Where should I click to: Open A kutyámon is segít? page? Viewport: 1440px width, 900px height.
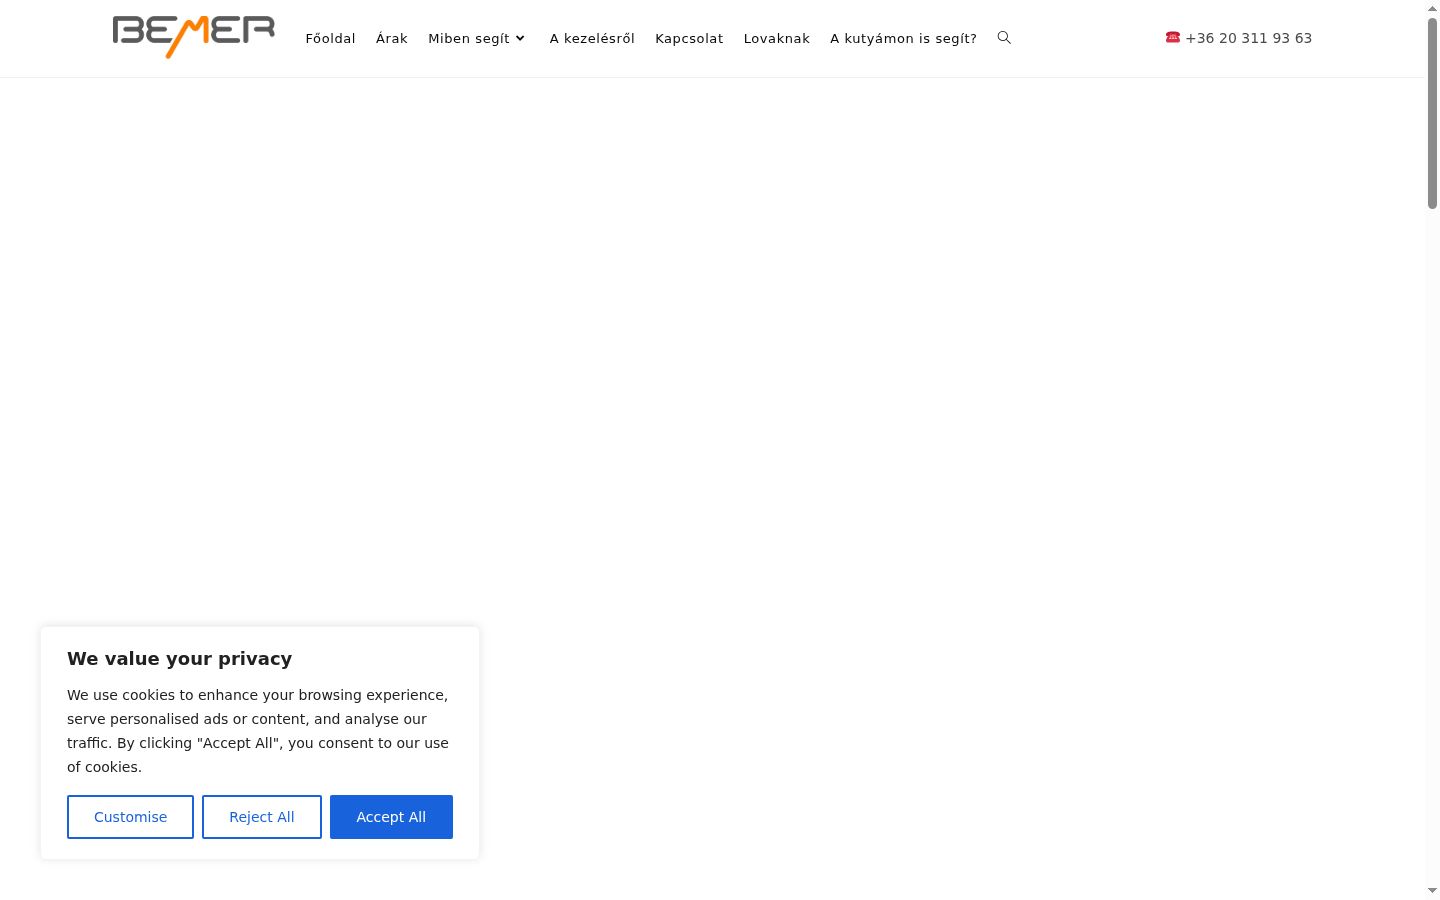tap(903, 38)
